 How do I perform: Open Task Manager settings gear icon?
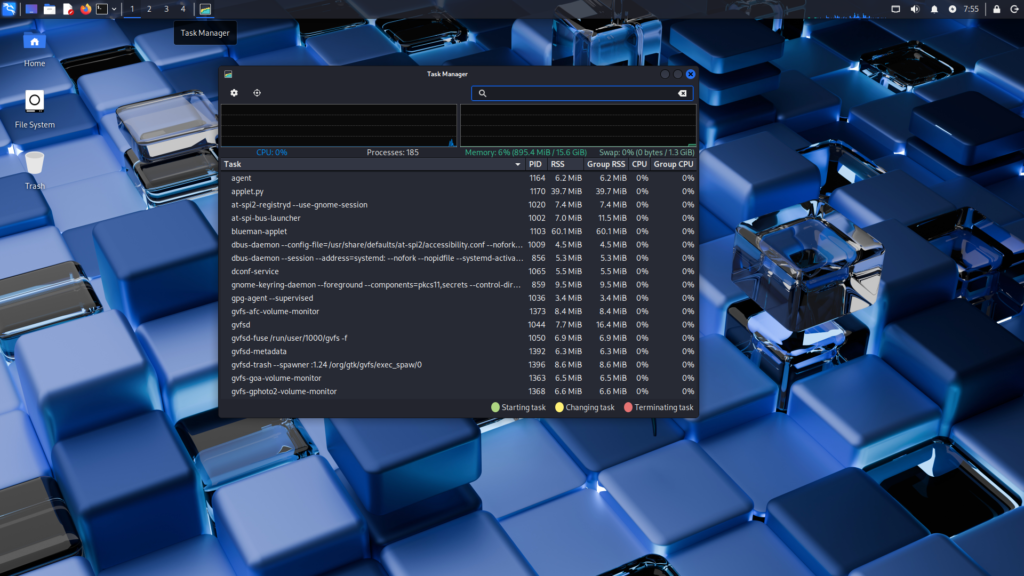(x=234, y=93)
